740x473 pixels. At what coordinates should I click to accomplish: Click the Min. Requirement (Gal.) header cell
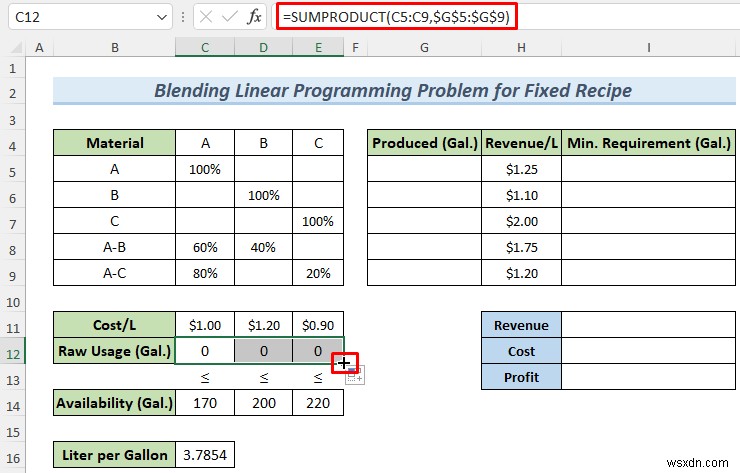click(x=648, y=143)
